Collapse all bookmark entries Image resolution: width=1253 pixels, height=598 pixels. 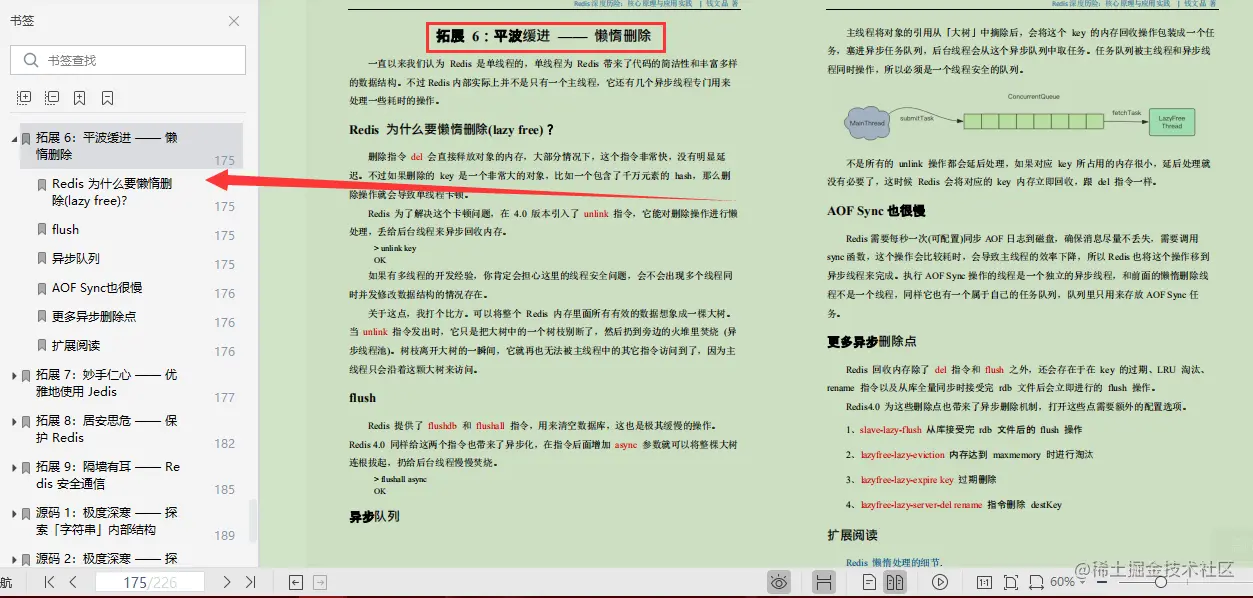point(50,98)
